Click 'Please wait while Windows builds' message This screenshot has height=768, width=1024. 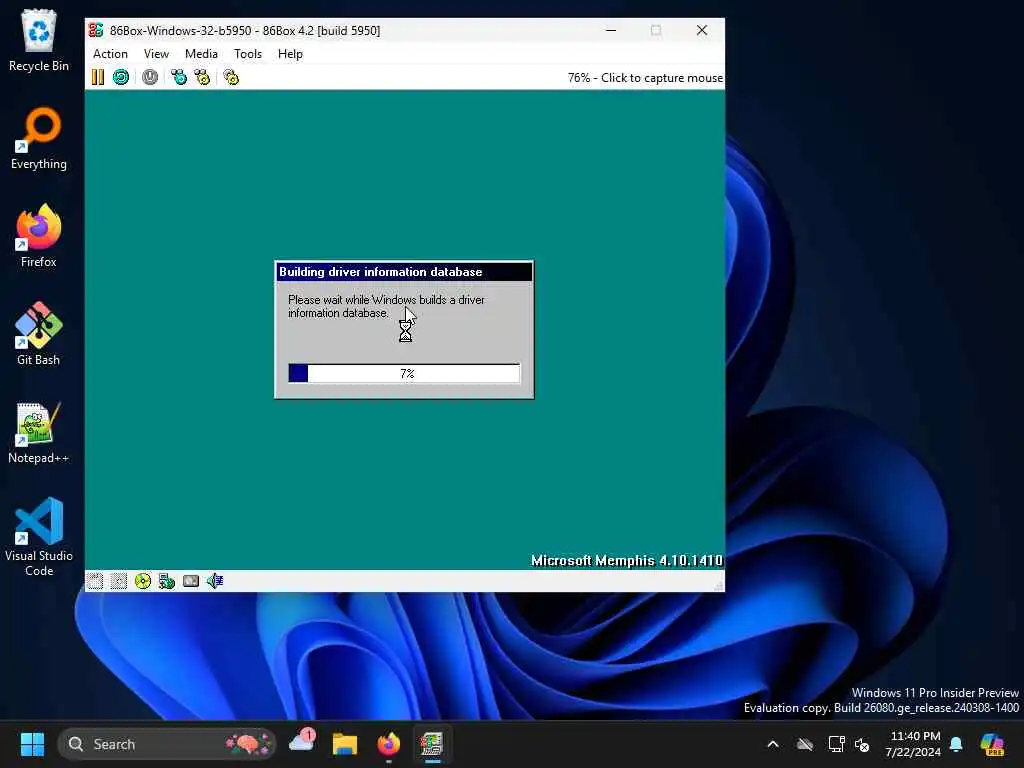click(x=386, y=306)
